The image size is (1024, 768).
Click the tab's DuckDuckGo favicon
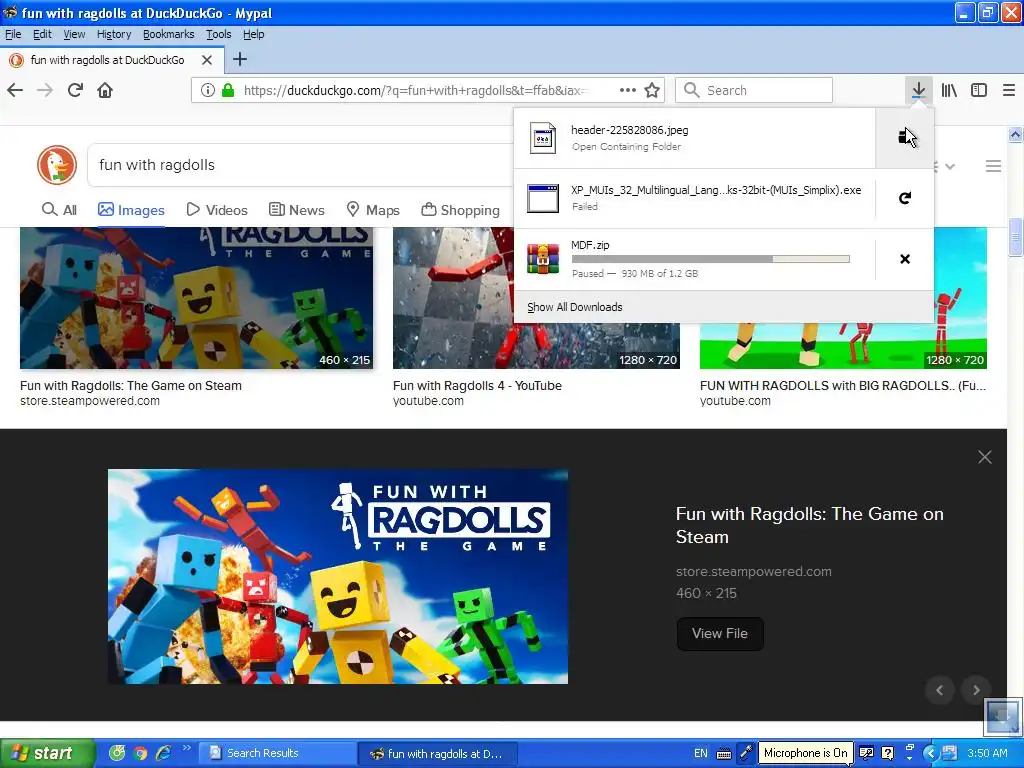point(16,60)
